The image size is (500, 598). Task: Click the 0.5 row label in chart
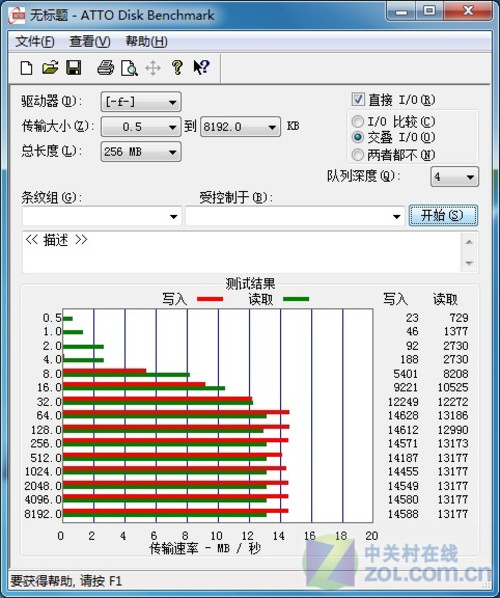point(52,318)
